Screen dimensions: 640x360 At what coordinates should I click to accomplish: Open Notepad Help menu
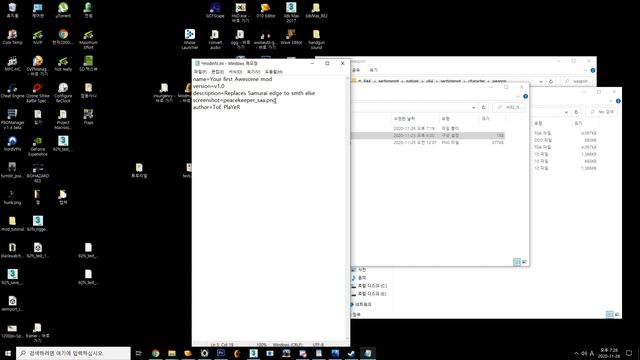(273, 72)
